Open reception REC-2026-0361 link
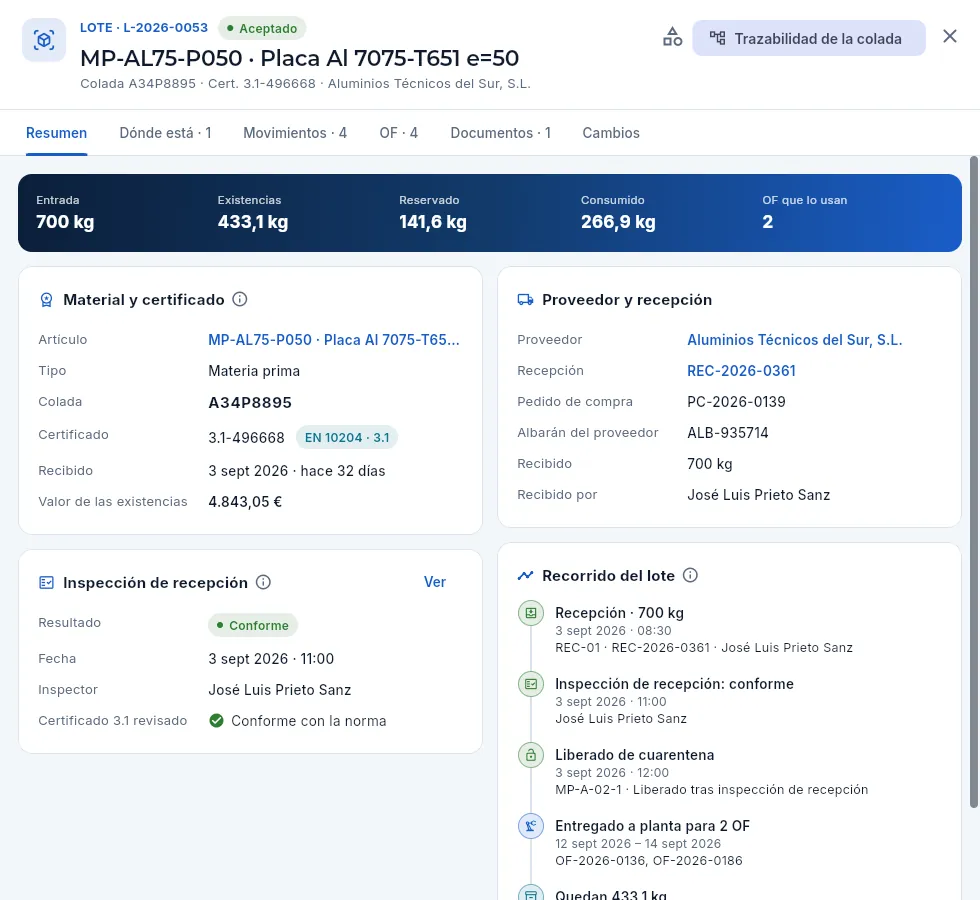The height and width of the screenshot is (900, 980). [741, 371]
